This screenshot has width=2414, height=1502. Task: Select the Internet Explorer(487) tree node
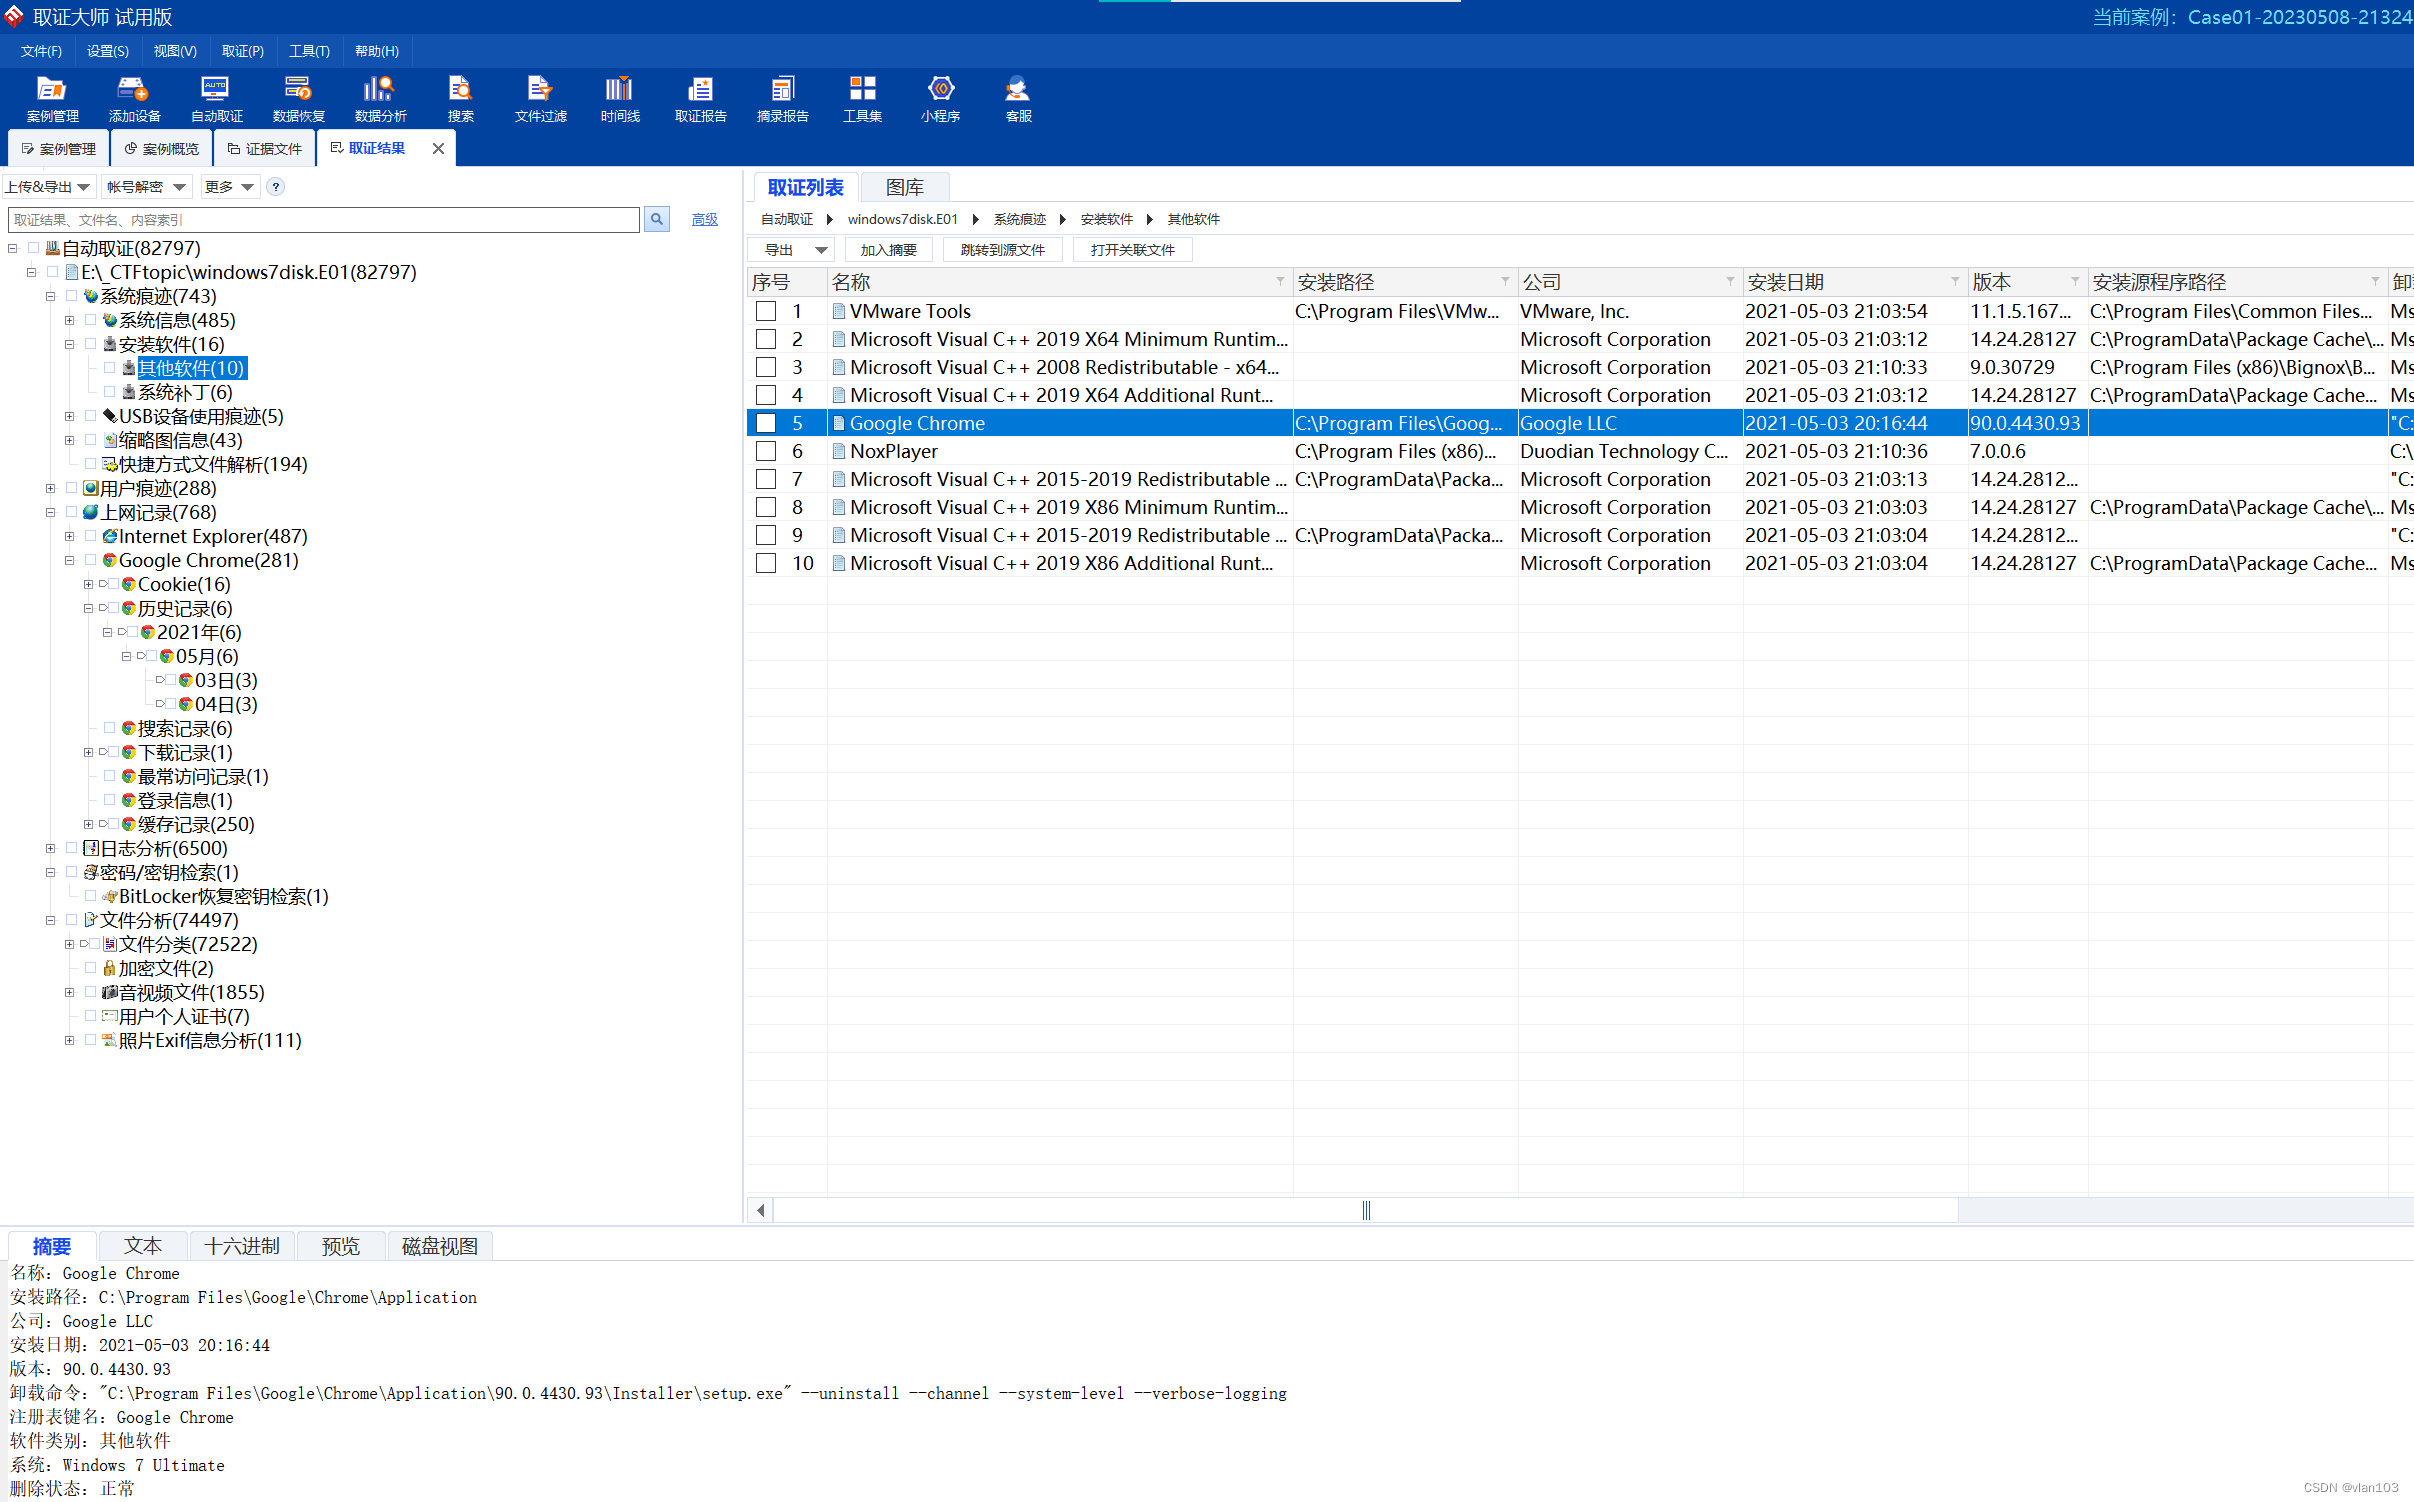213,536
